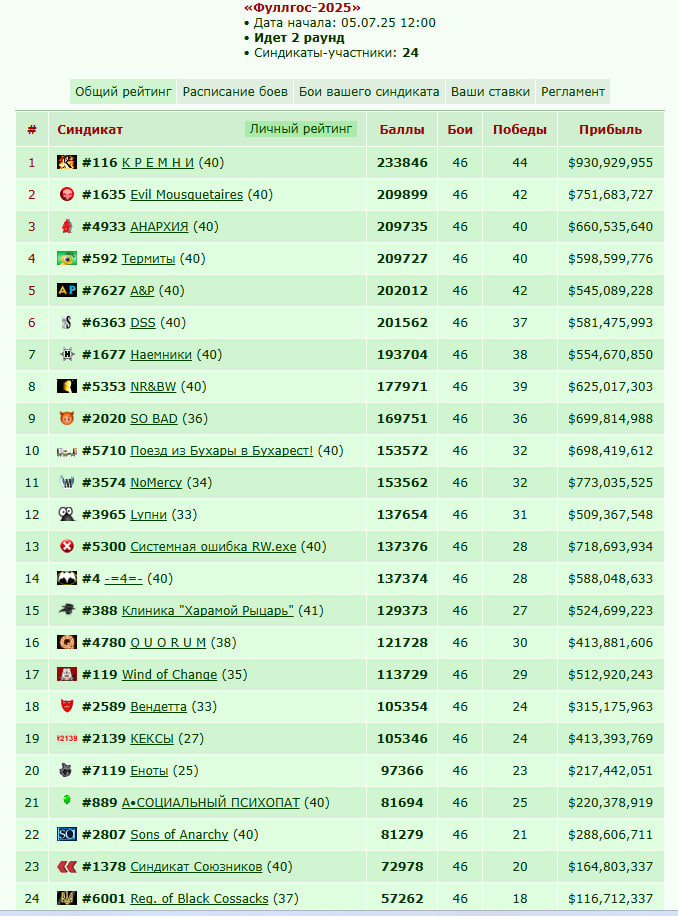This screenshot has width=678, height=916.
Task: Switch to the Расписание боев tab
Action: pos(235,92)
